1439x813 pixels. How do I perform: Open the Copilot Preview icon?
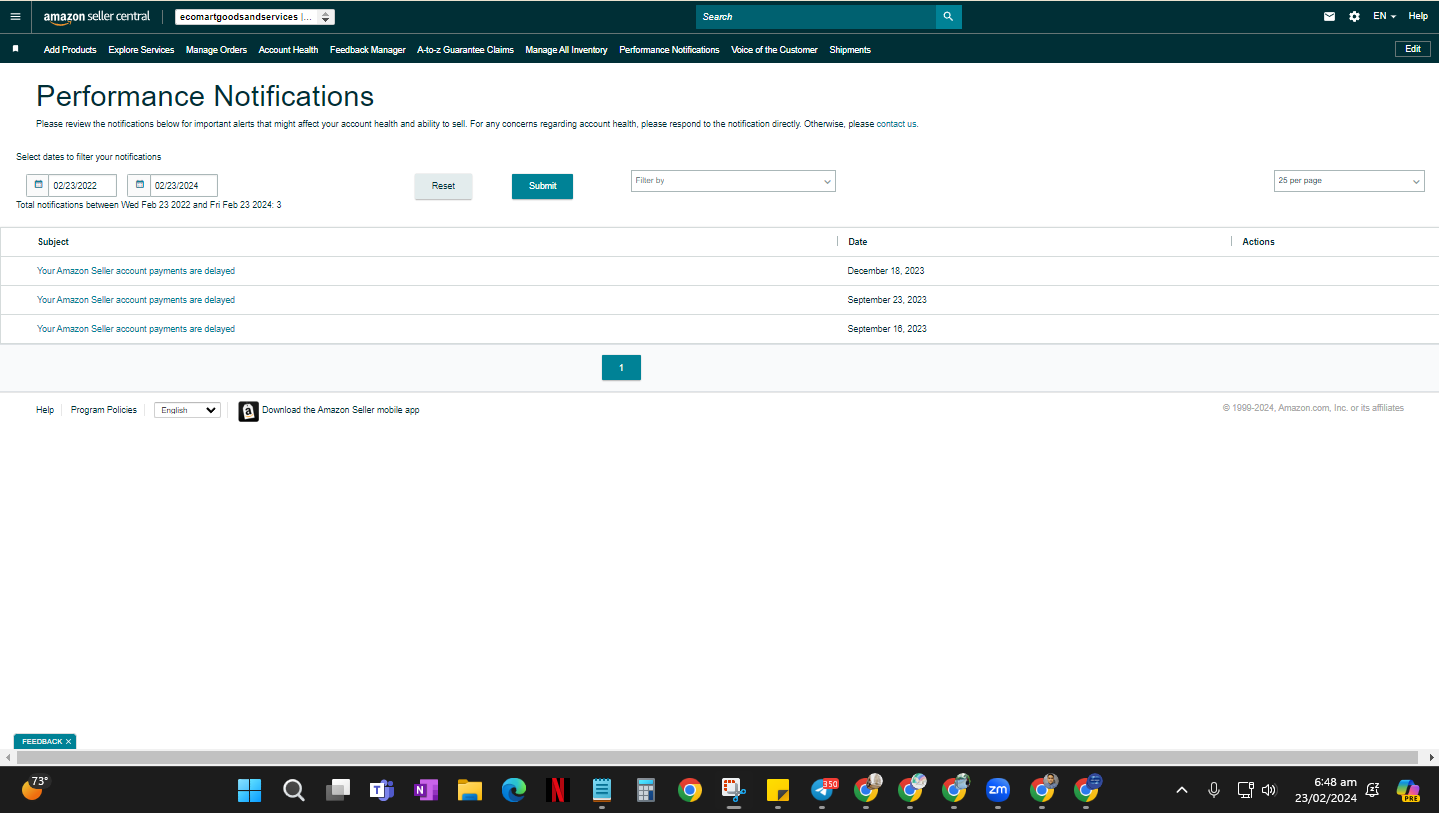pos(1408,790)
